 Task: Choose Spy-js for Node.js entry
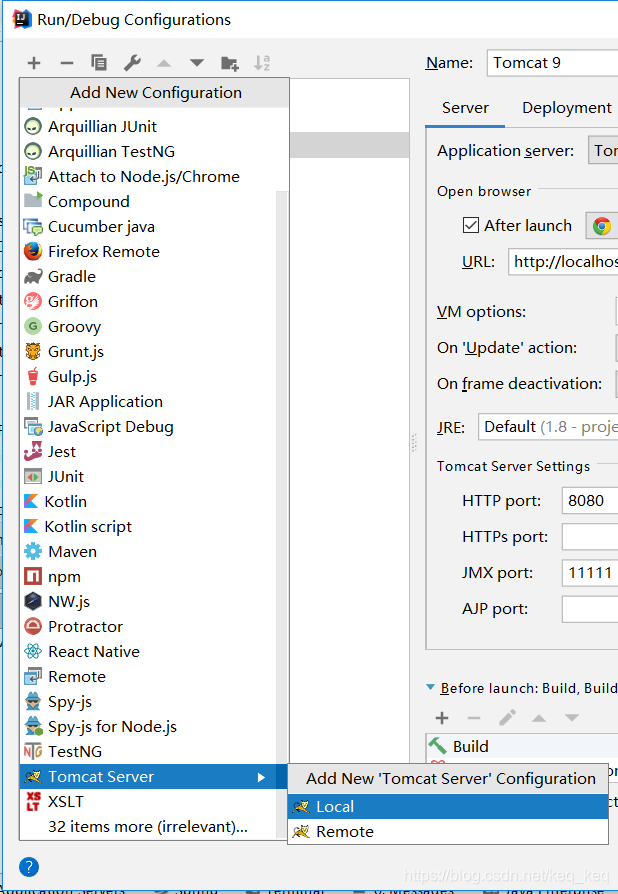click(x=148, y=727)
